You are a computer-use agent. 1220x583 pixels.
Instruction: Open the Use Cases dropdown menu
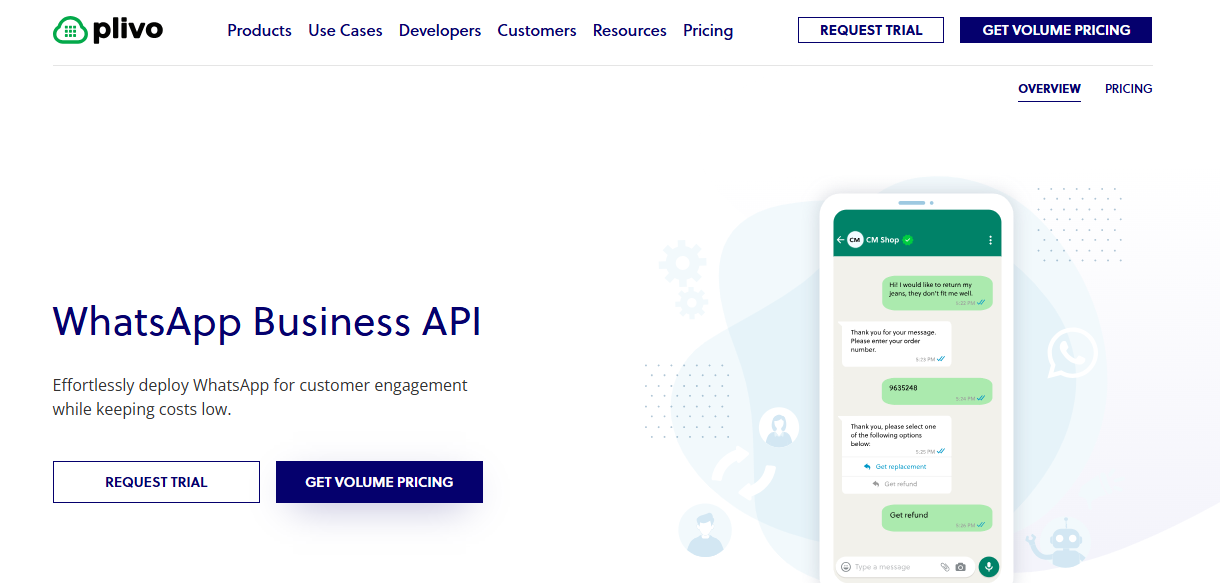345,30
